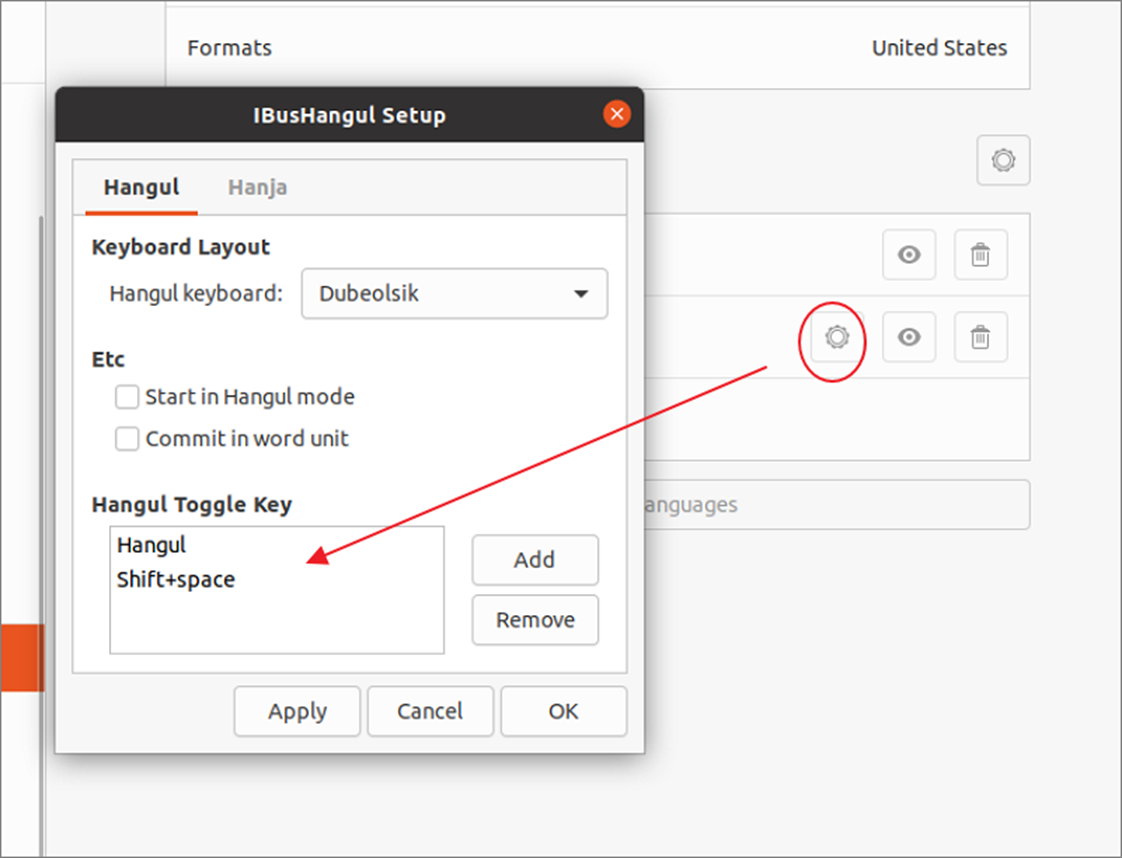1122x858 pixels.
Task: Open preferences gear of the second input source
Action: coord(836,337)
